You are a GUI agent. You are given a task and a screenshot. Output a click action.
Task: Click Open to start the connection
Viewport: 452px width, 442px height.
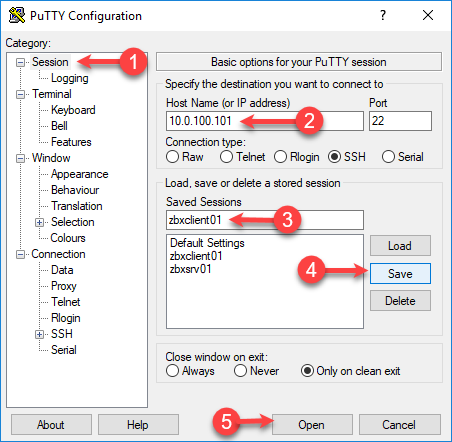[x=312, y=425]
